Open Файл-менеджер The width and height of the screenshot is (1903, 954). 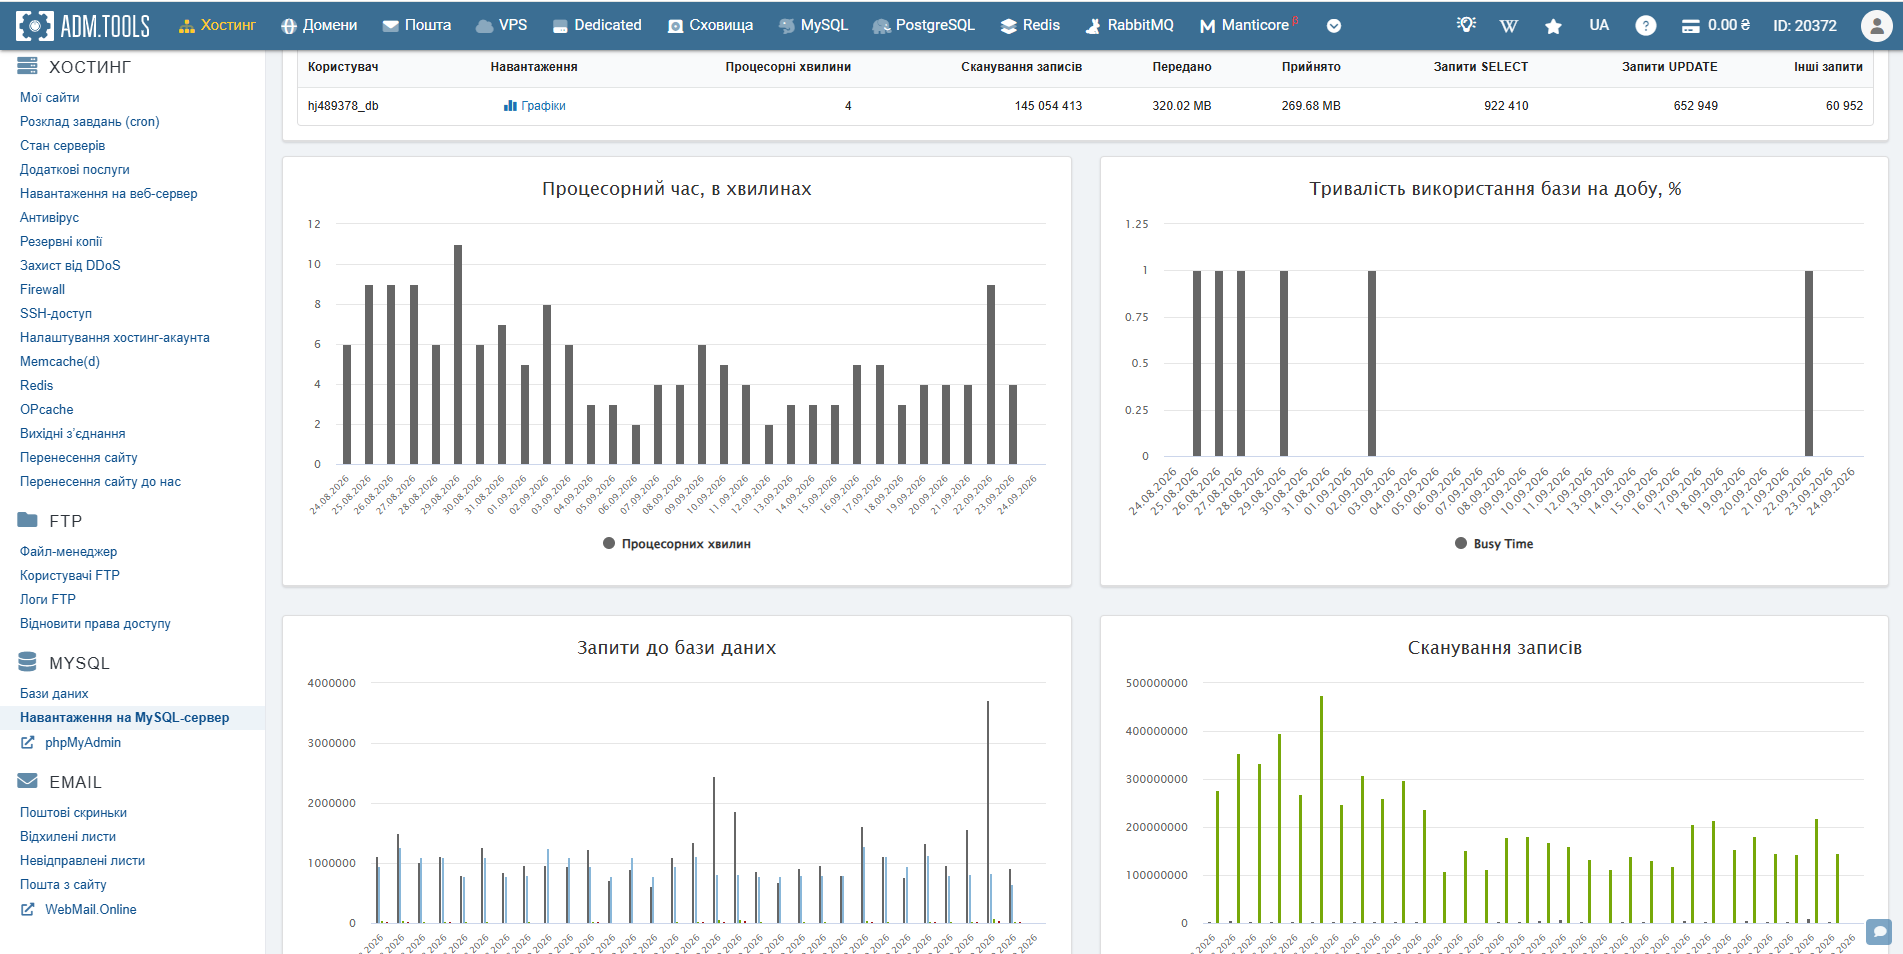68,551
